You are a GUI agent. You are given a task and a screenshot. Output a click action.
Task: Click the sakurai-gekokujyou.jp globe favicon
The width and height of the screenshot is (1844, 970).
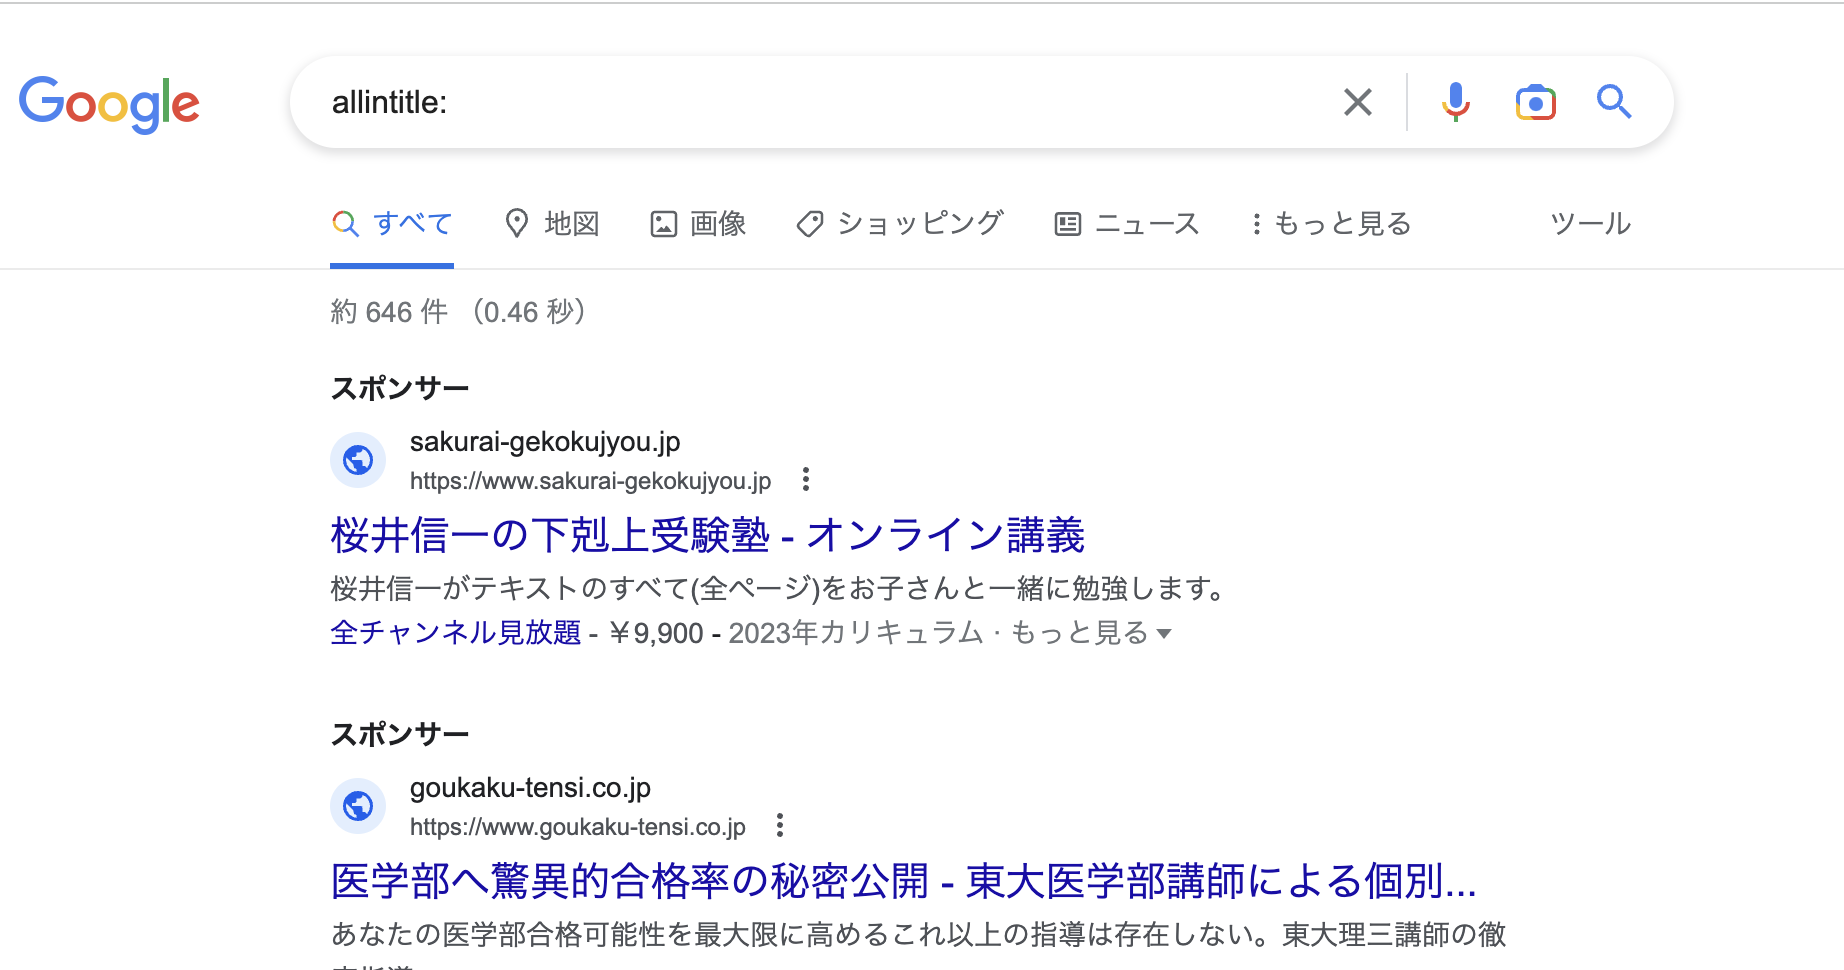pyautogui.click(x=358, y=460)
